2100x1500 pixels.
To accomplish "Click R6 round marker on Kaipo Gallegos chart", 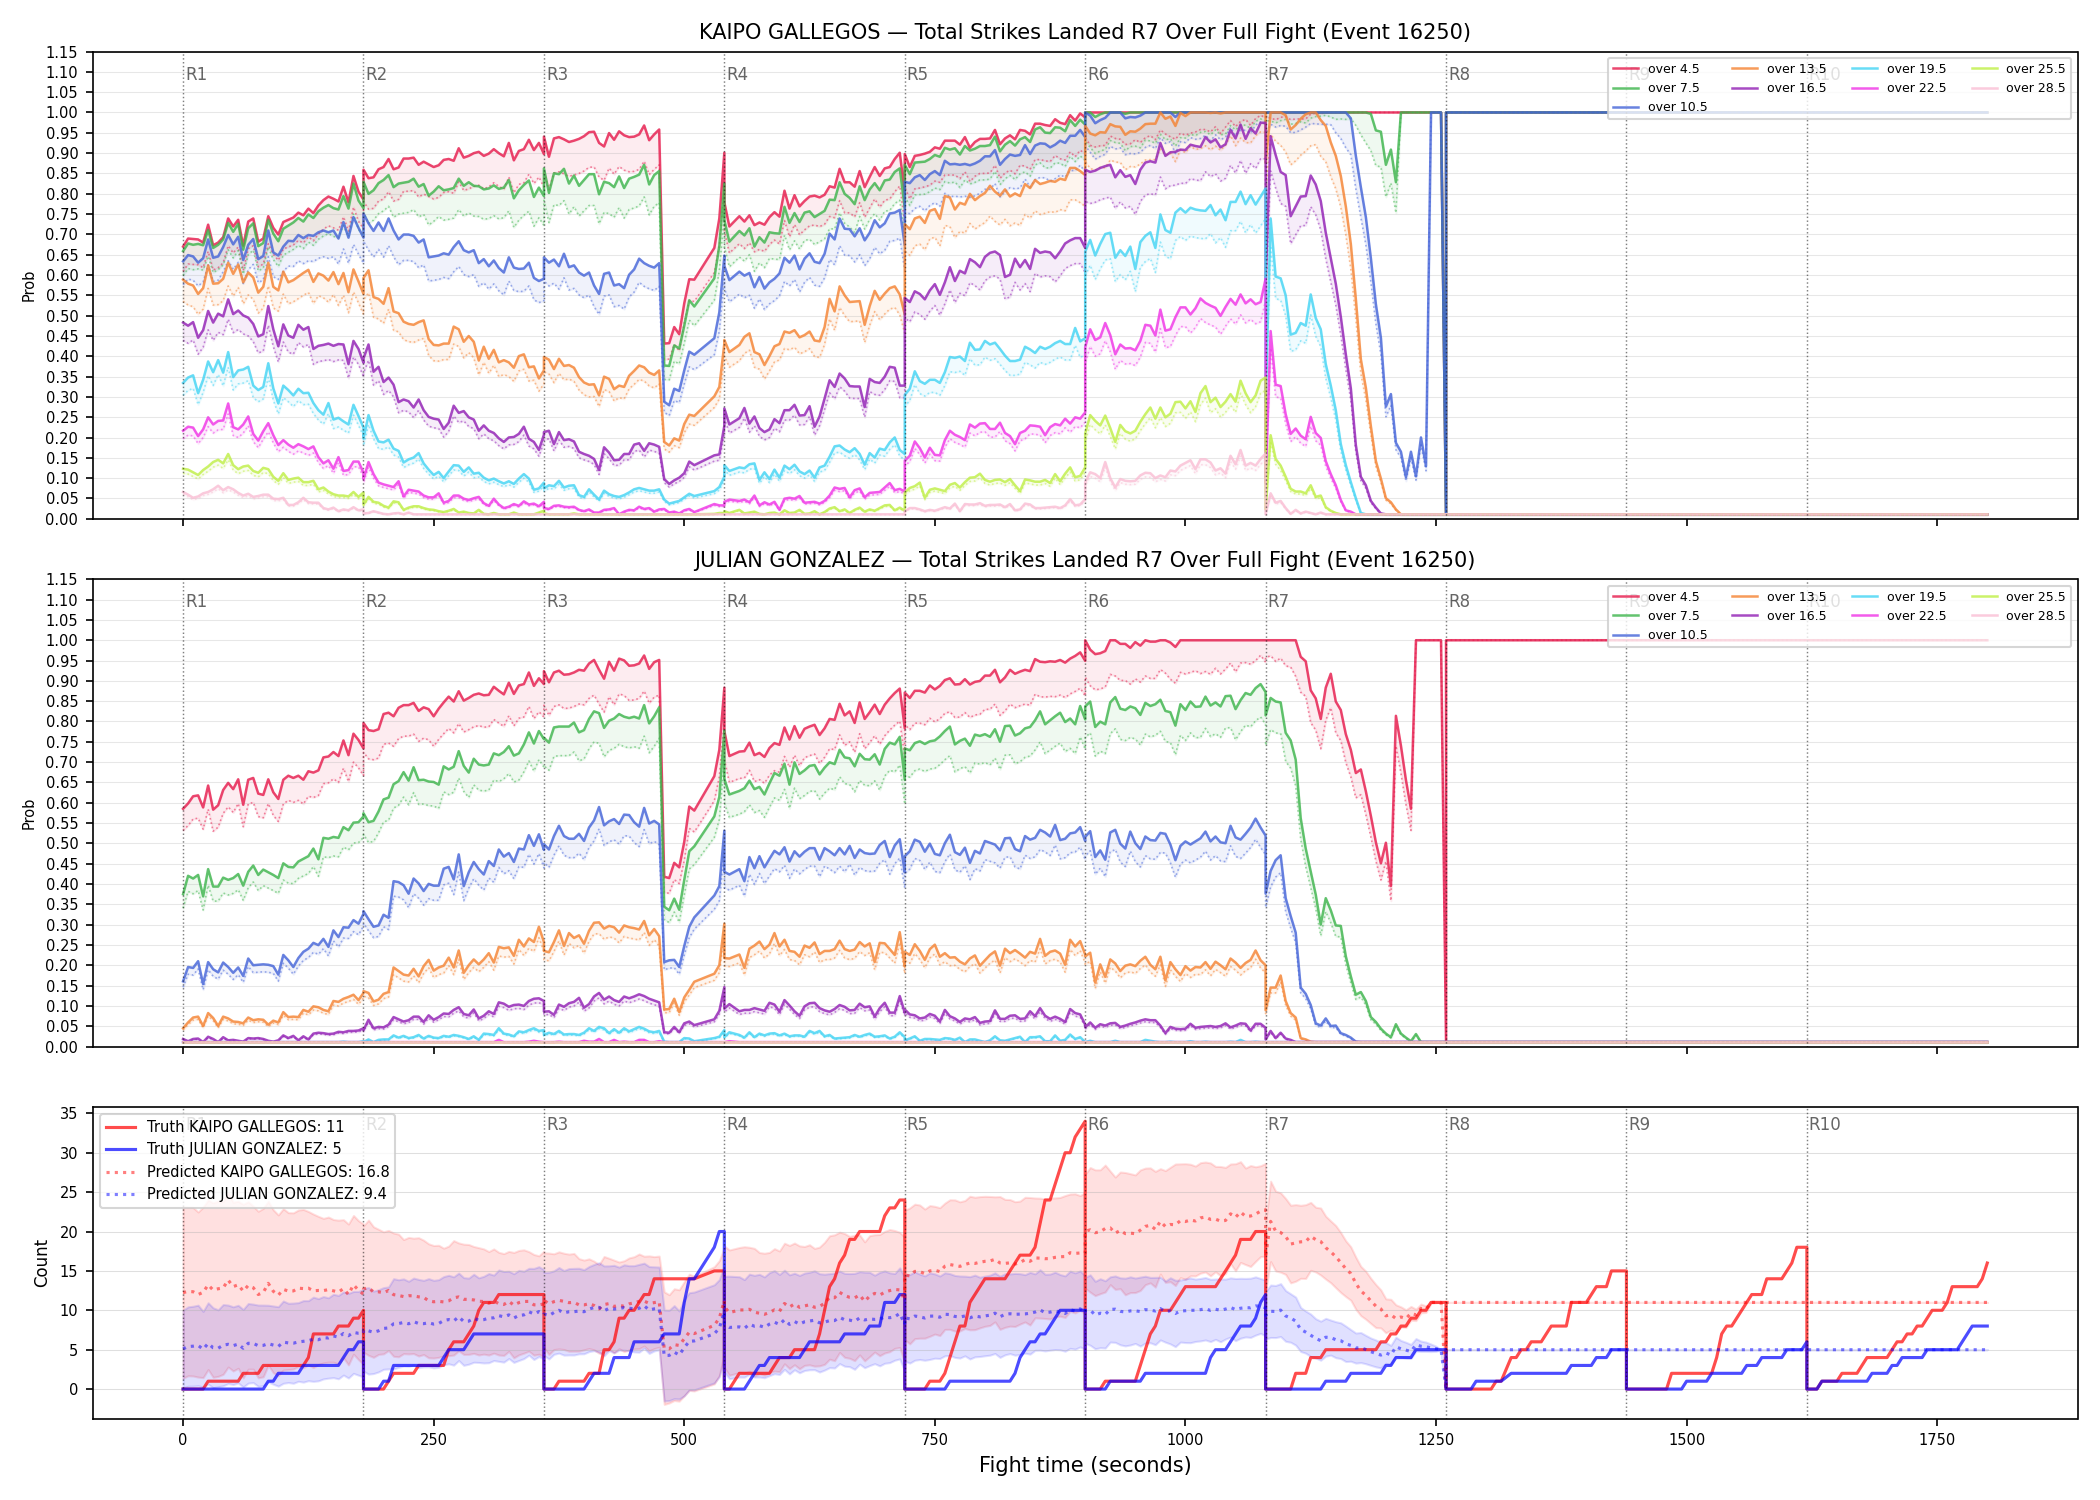I will (1098, 74).
